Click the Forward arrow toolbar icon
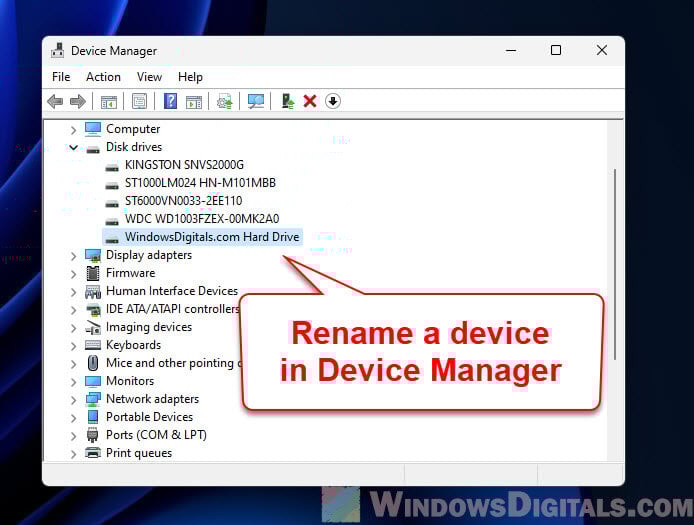 pos(78,101)
